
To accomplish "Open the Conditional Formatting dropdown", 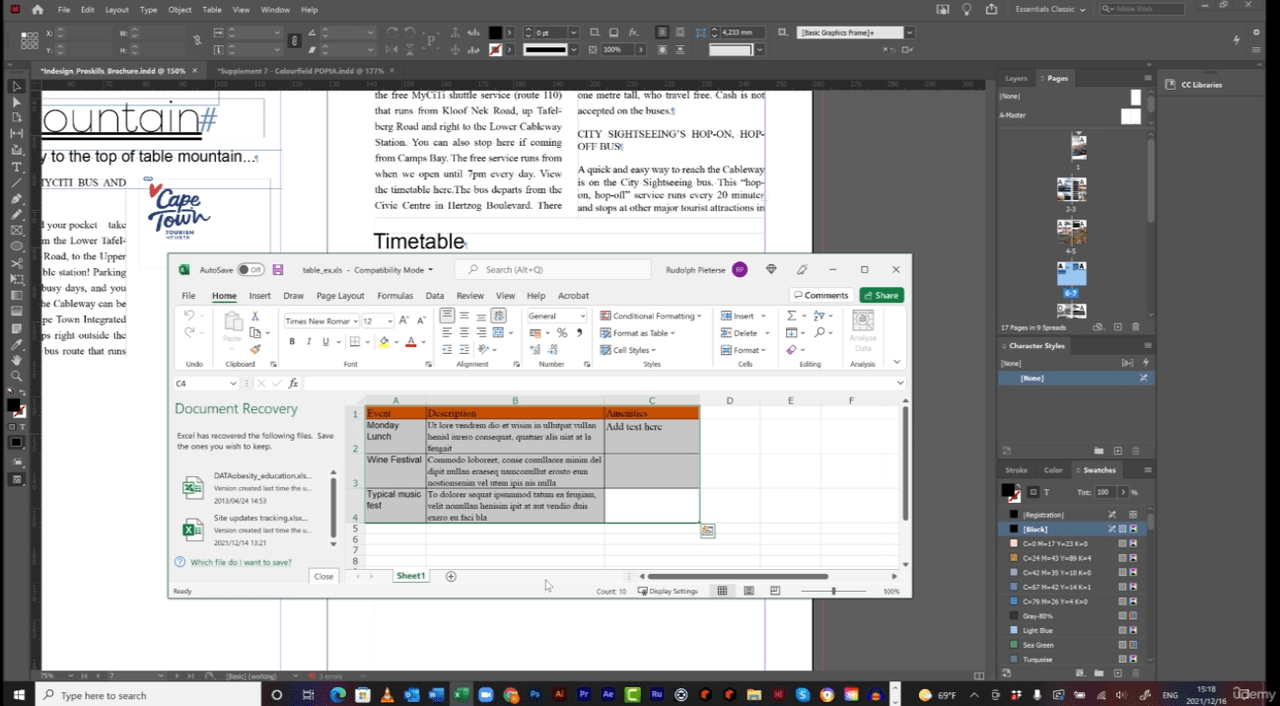I will tap(650, 316).
